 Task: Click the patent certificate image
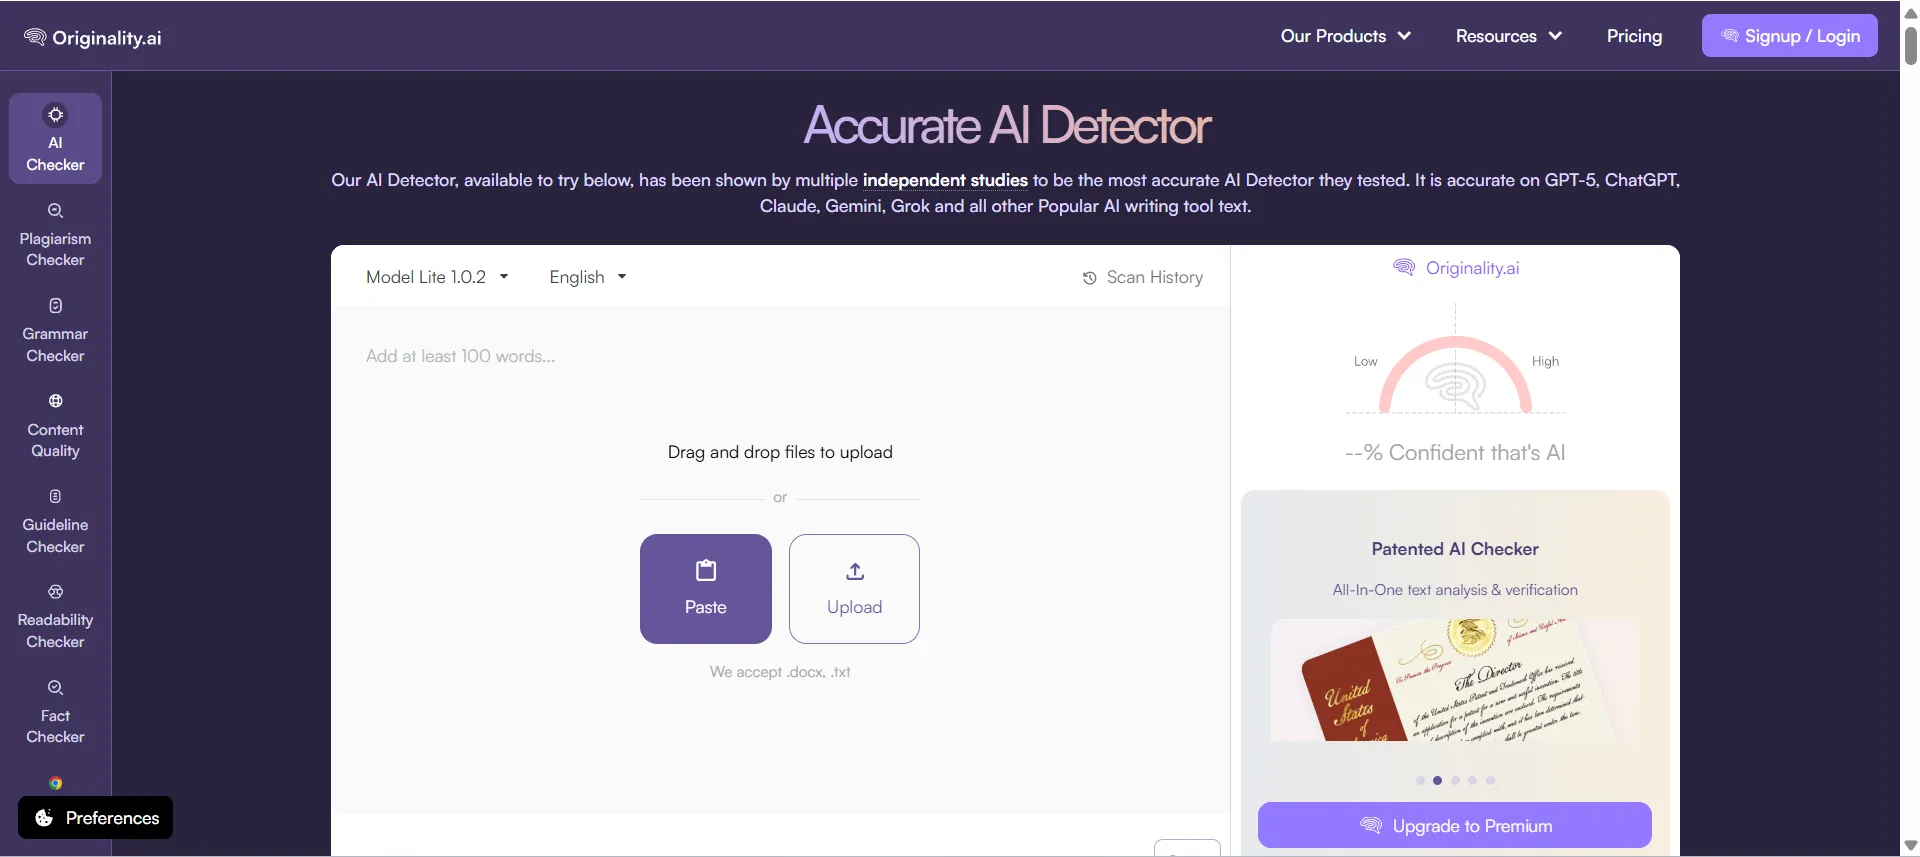[1455, 680]
